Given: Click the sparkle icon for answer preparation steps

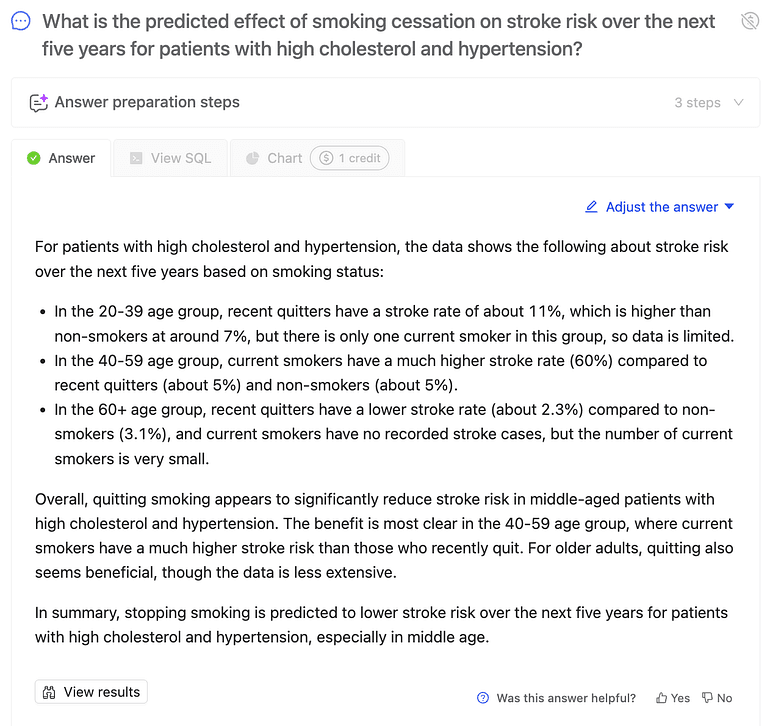Looking at the screenshot, I should point(38,102).
